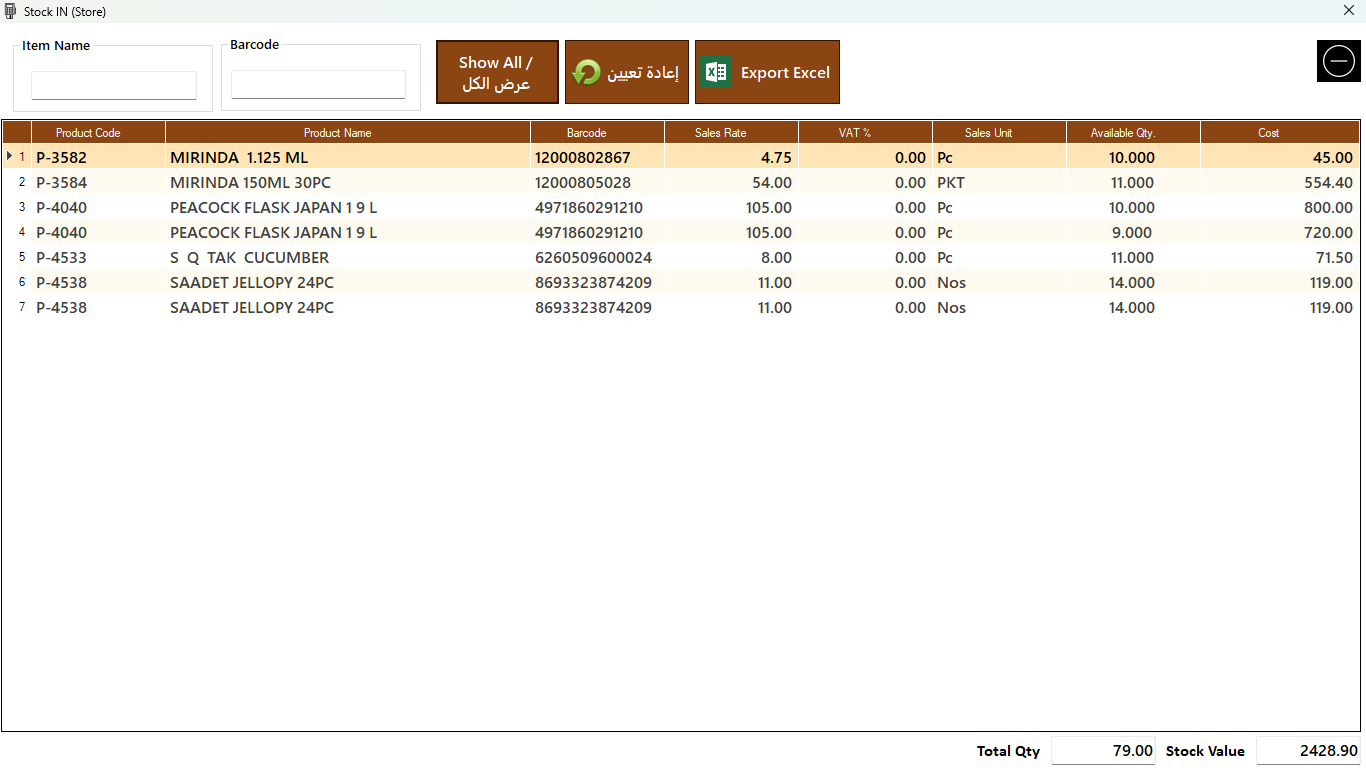
Task: Select MIRINDA 1.125 ML product name
Action: pos(239,158)
